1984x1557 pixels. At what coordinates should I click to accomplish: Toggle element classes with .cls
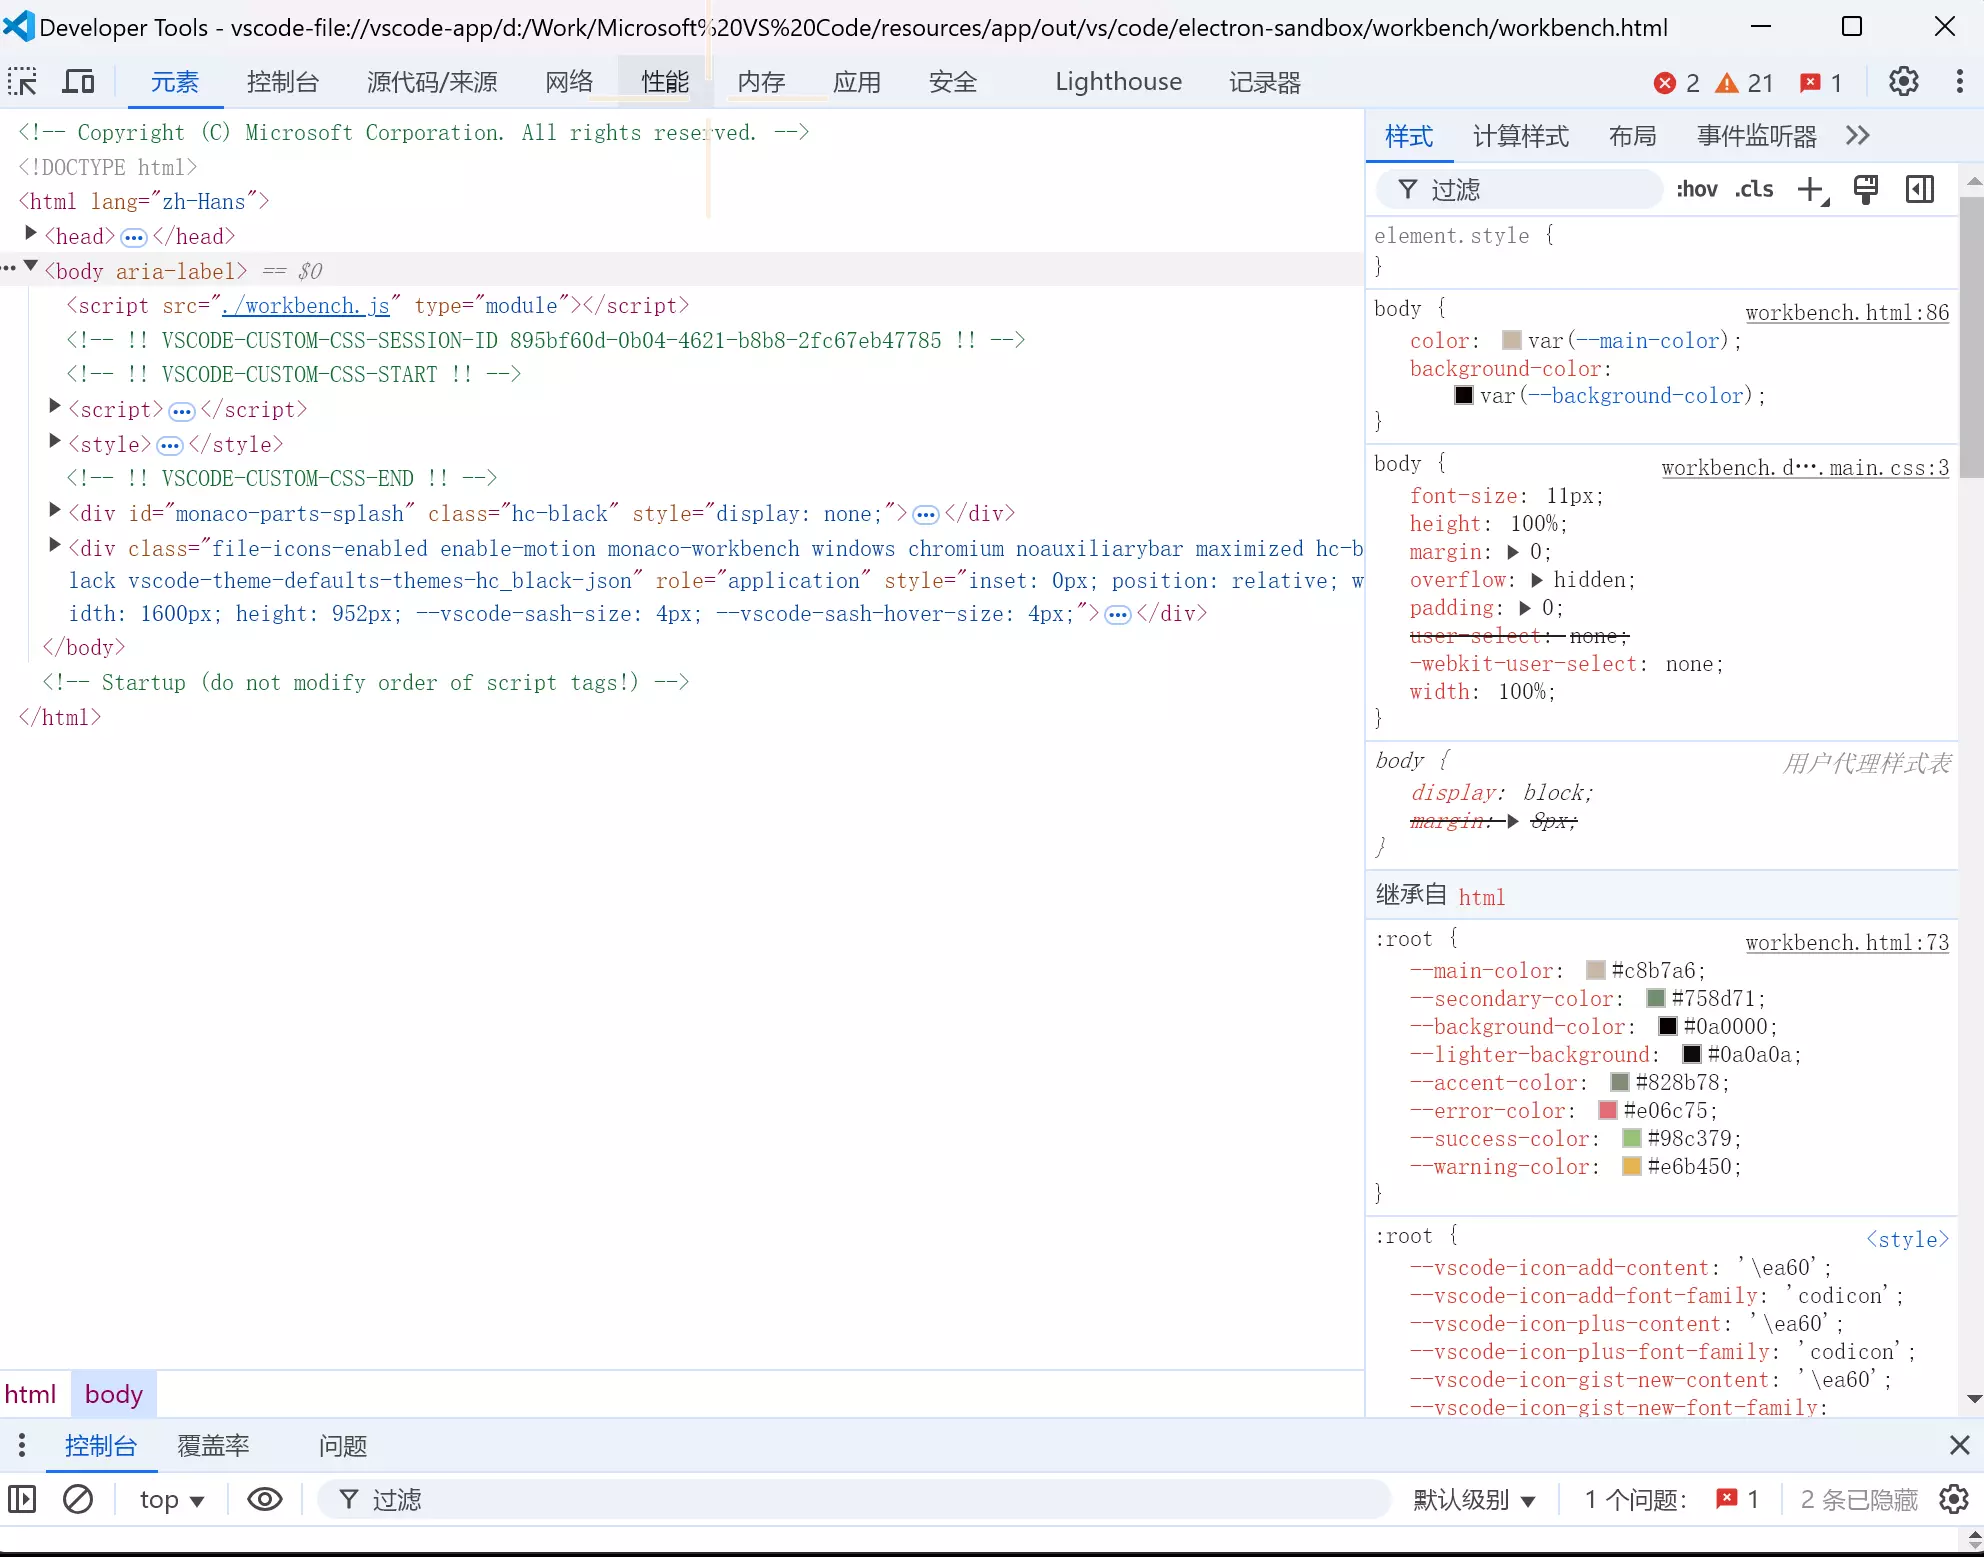click(x=1754, y=189)
